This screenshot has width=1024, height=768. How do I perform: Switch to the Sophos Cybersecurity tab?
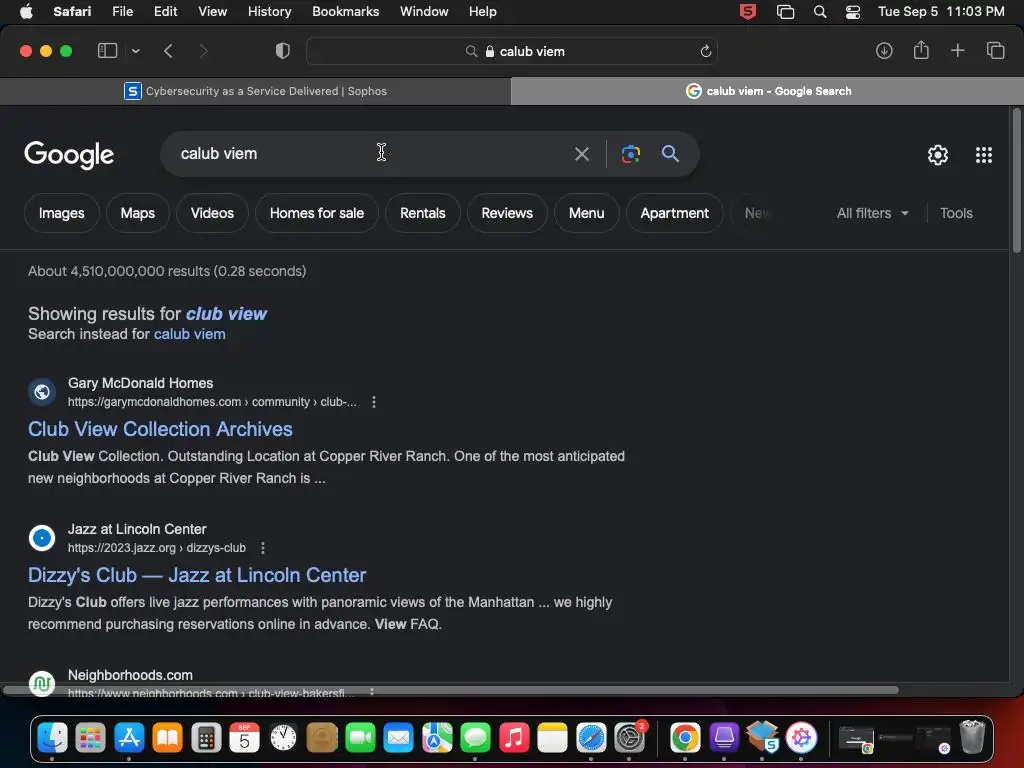pyautogui.click(x=255, y=91)
